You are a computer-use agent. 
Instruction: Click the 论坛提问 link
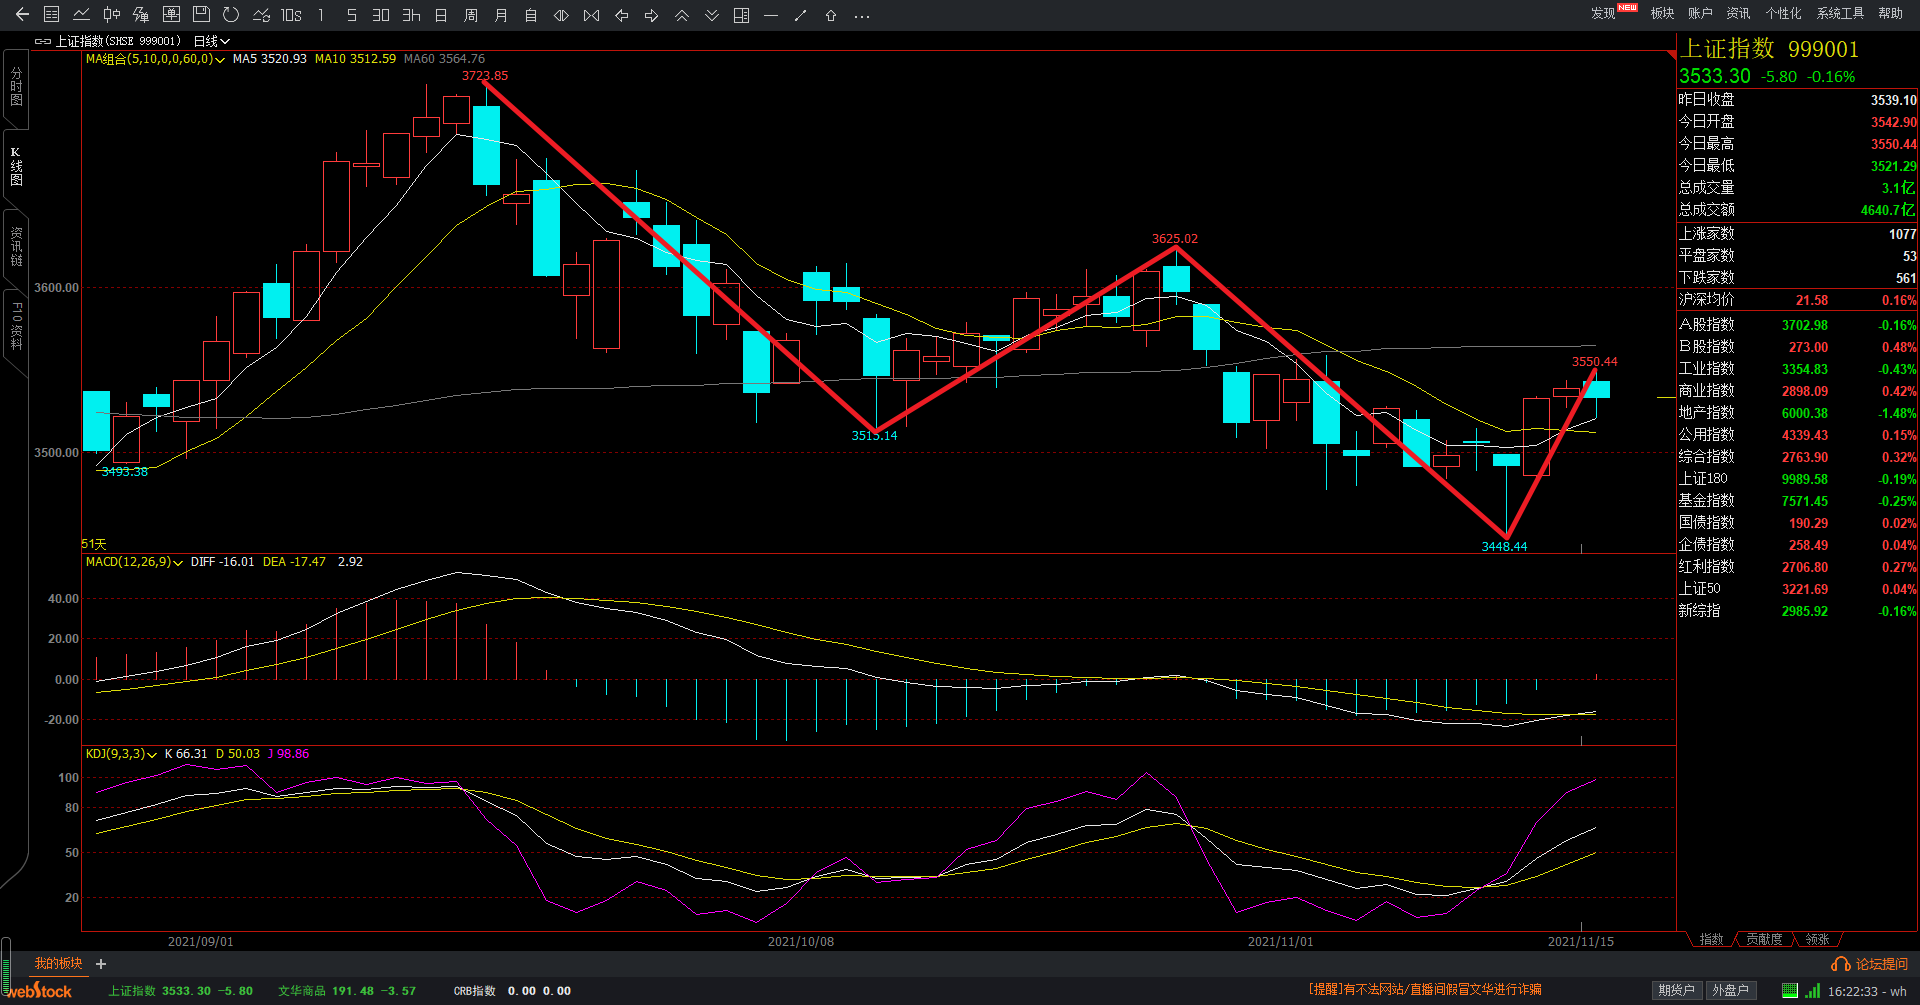pyautogui.click(x=1882, y=964)
